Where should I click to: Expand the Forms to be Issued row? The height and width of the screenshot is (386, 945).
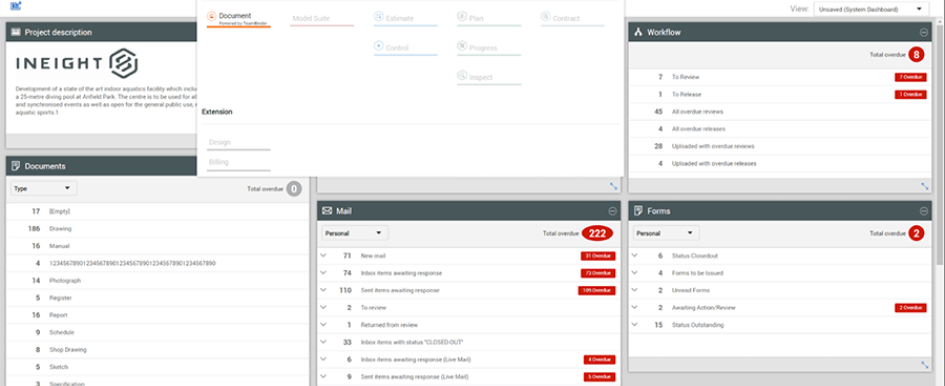[x=635, y=273]
